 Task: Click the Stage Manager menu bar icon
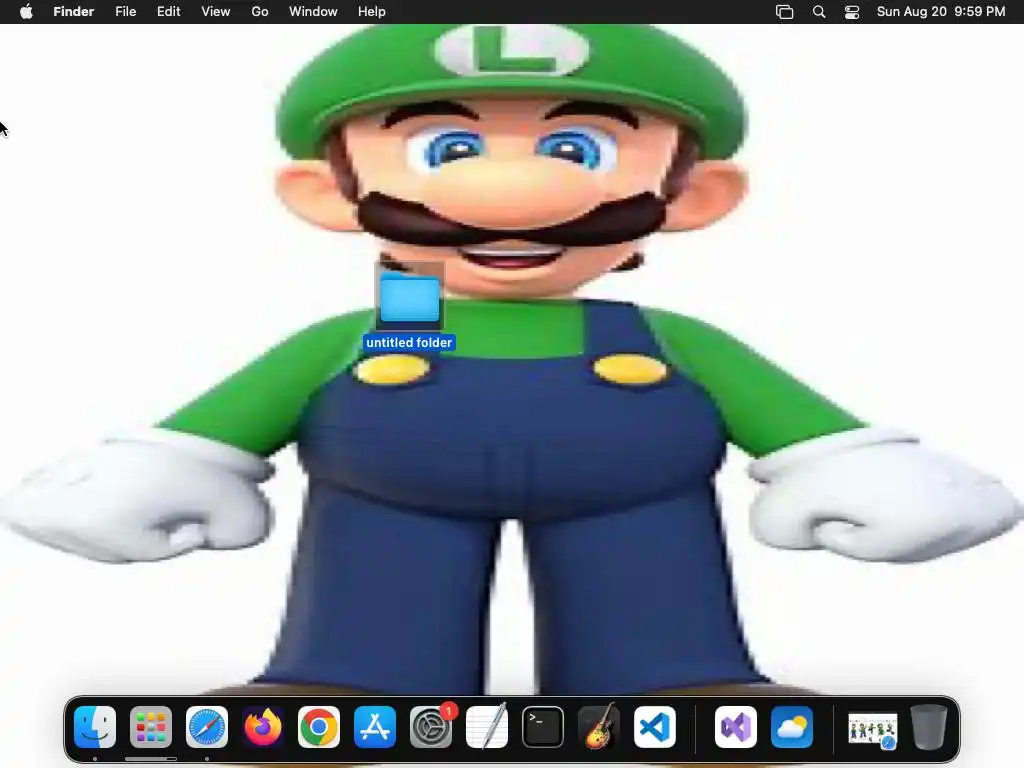(784, 12)
